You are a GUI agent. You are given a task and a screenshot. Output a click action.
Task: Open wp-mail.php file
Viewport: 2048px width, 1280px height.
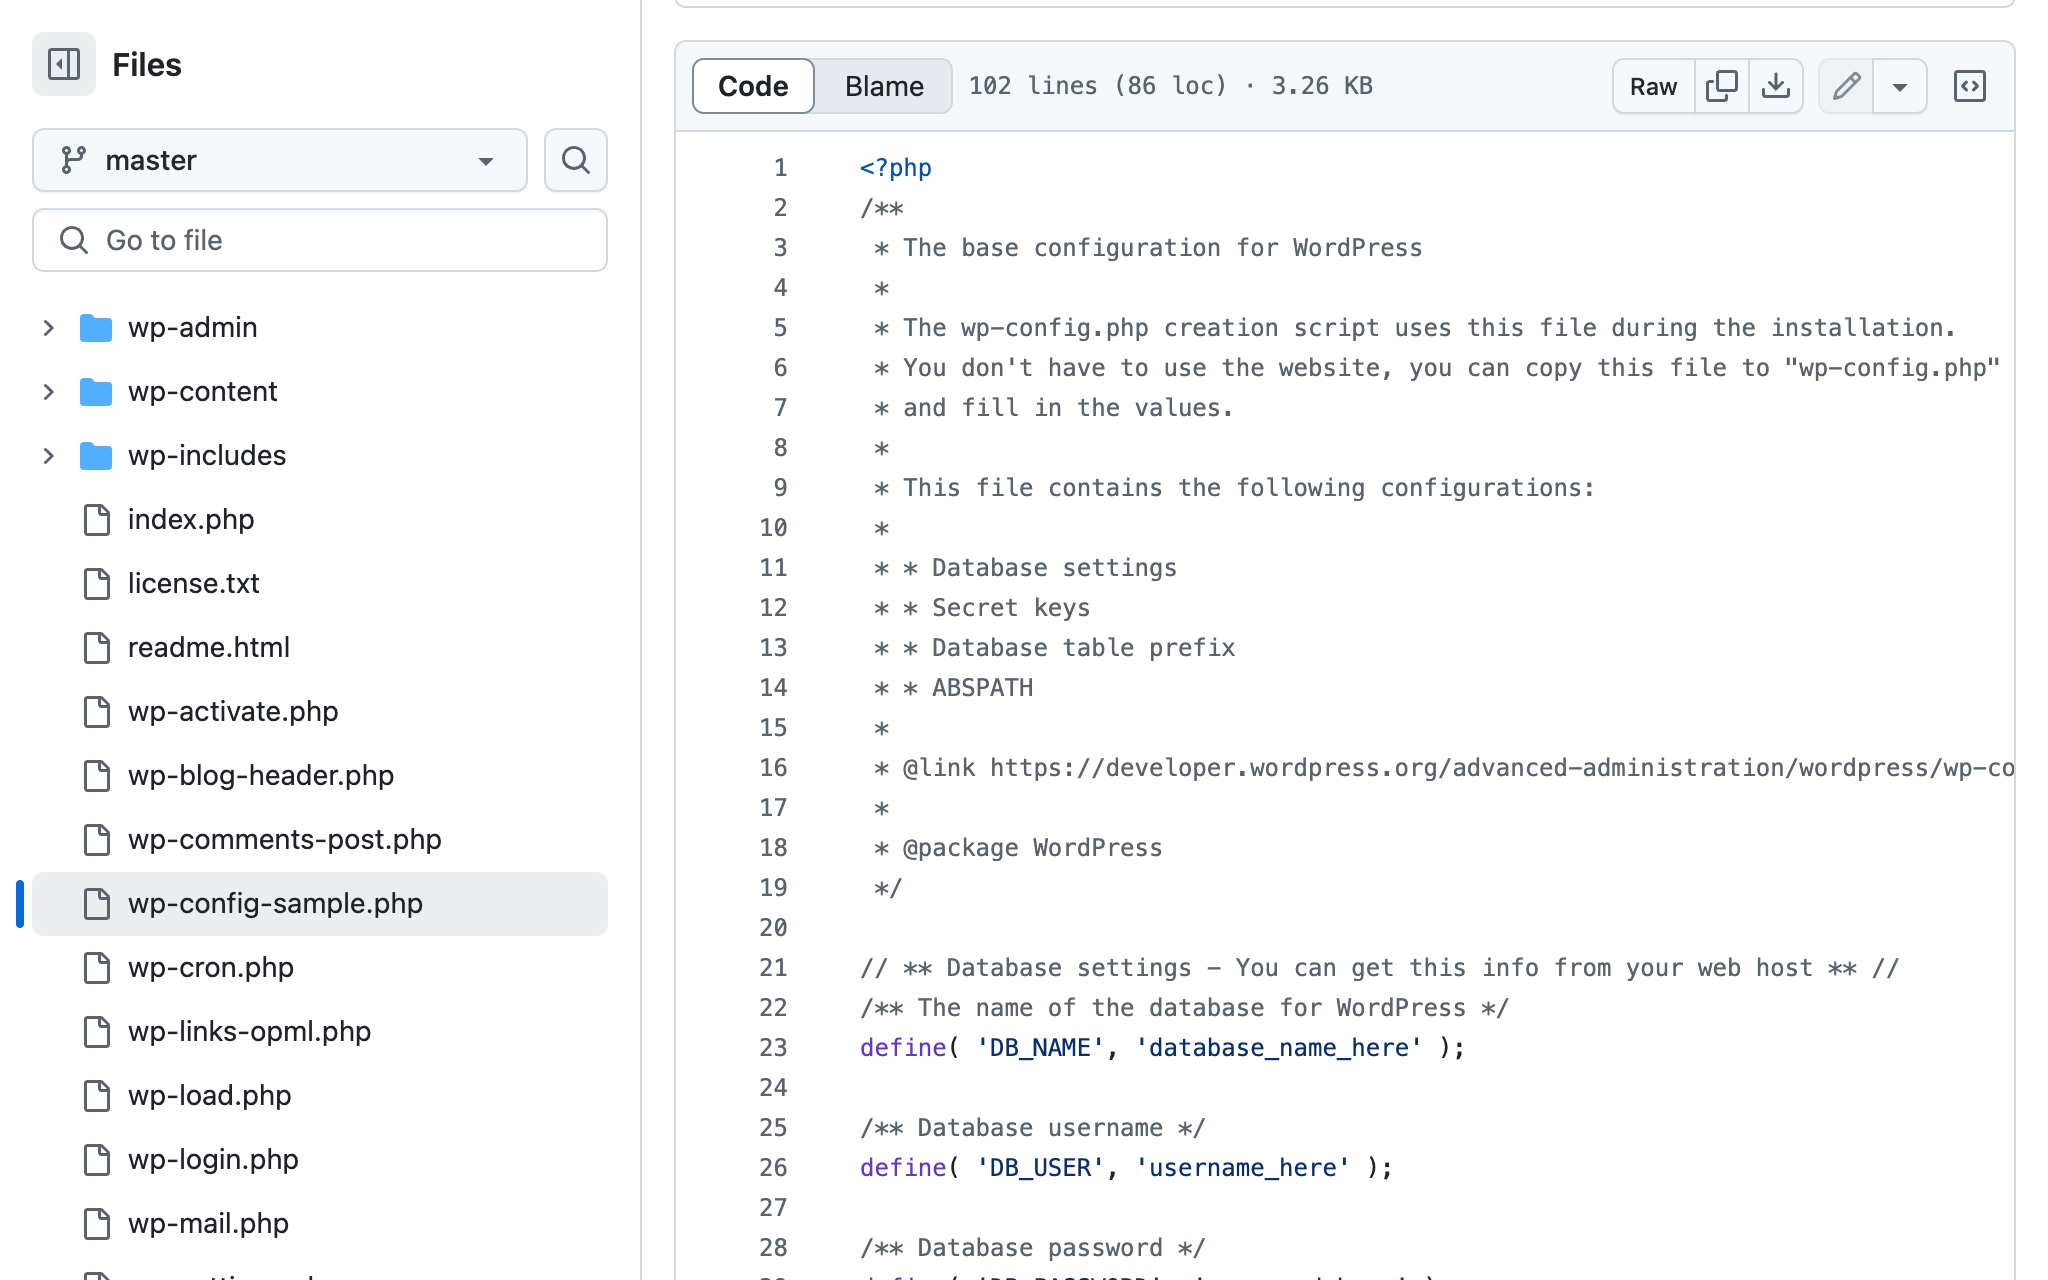[x=208, y=1224]
